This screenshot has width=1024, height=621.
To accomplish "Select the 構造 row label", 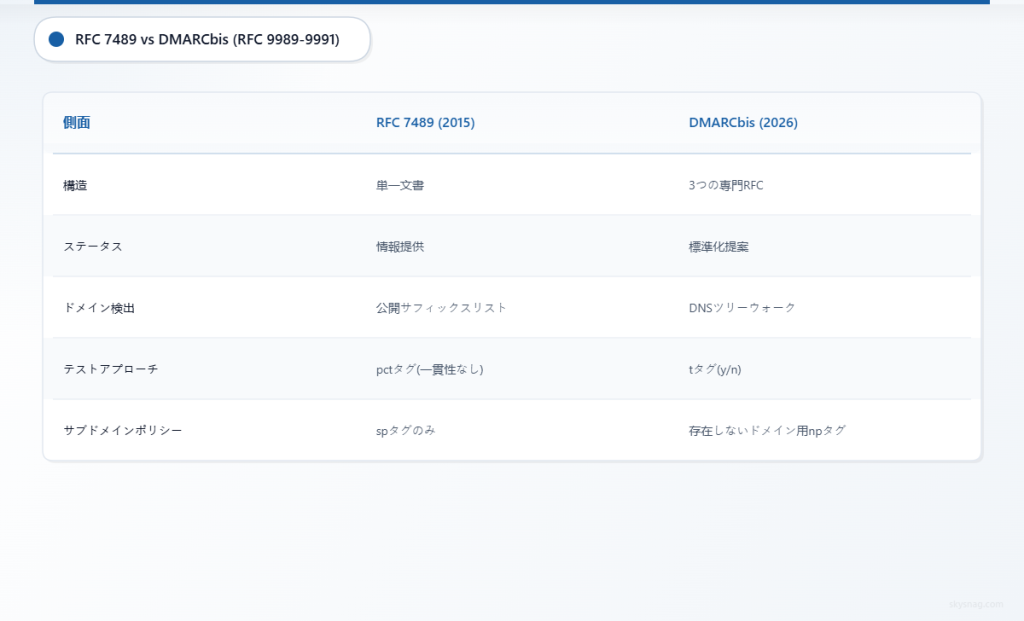I will point(75,185).
